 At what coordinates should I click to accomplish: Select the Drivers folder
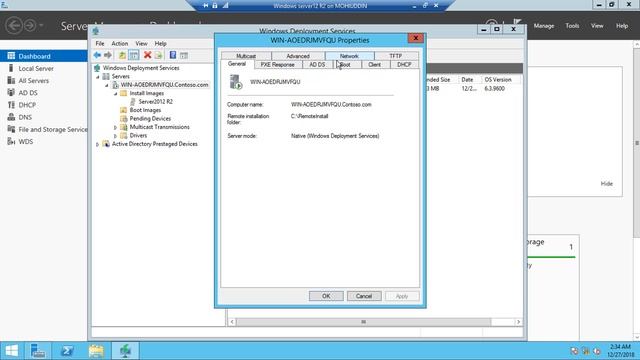(x=138, y=136)
